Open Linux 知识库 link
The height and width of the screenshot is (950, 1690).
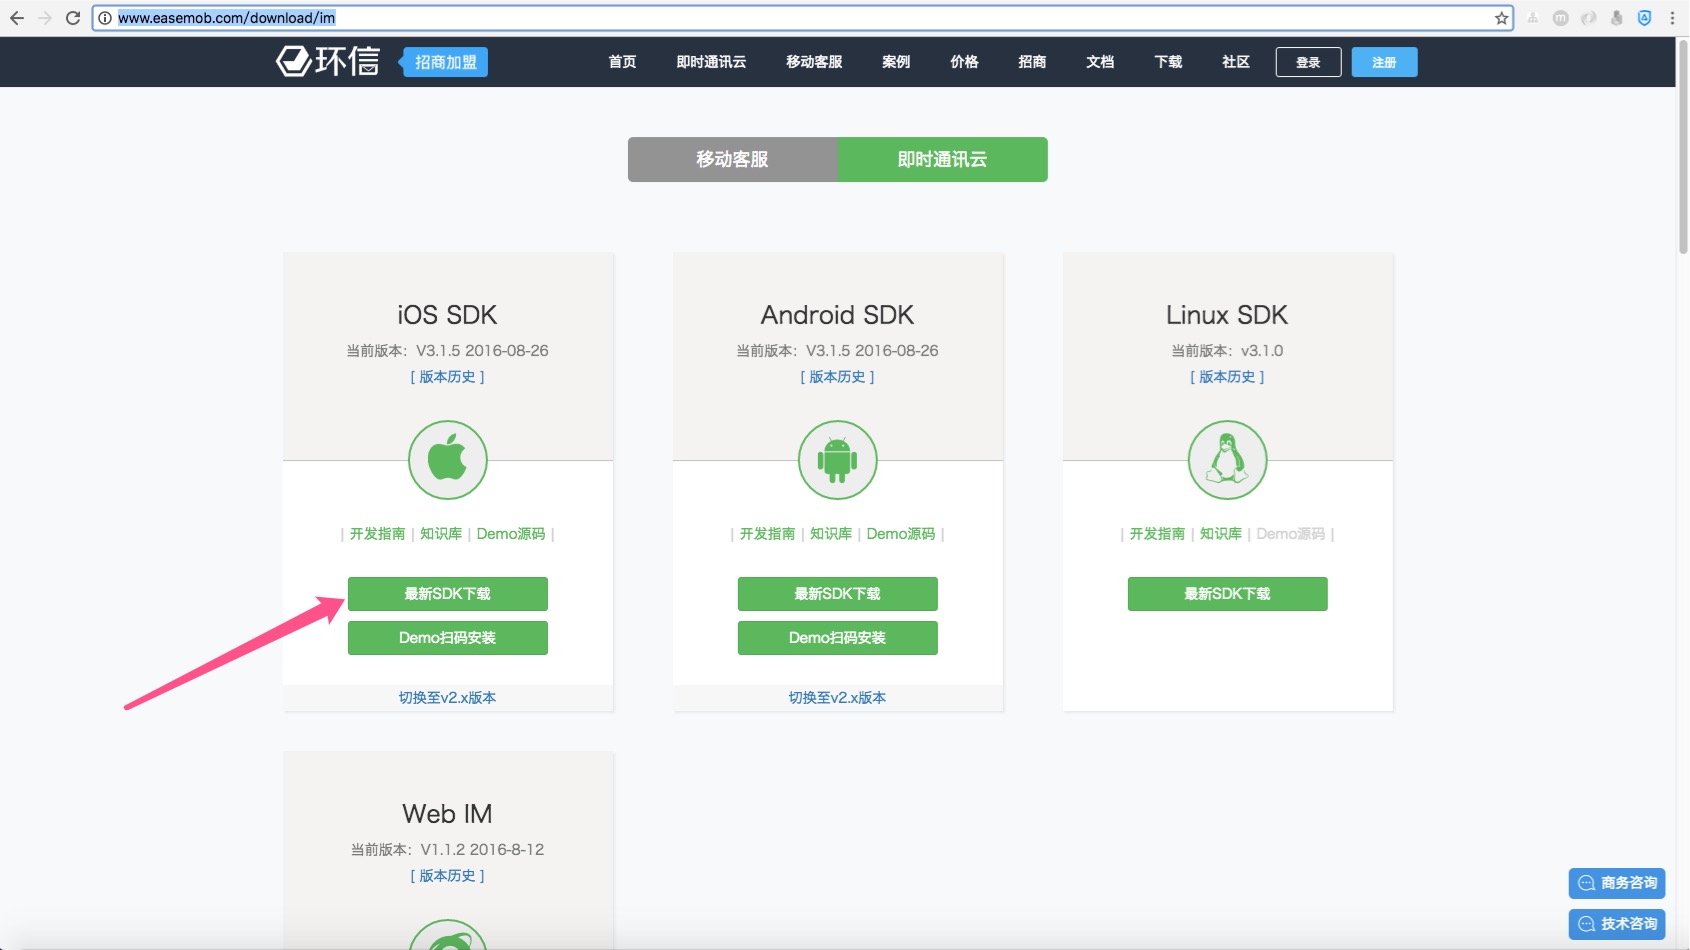[1221, 534]
